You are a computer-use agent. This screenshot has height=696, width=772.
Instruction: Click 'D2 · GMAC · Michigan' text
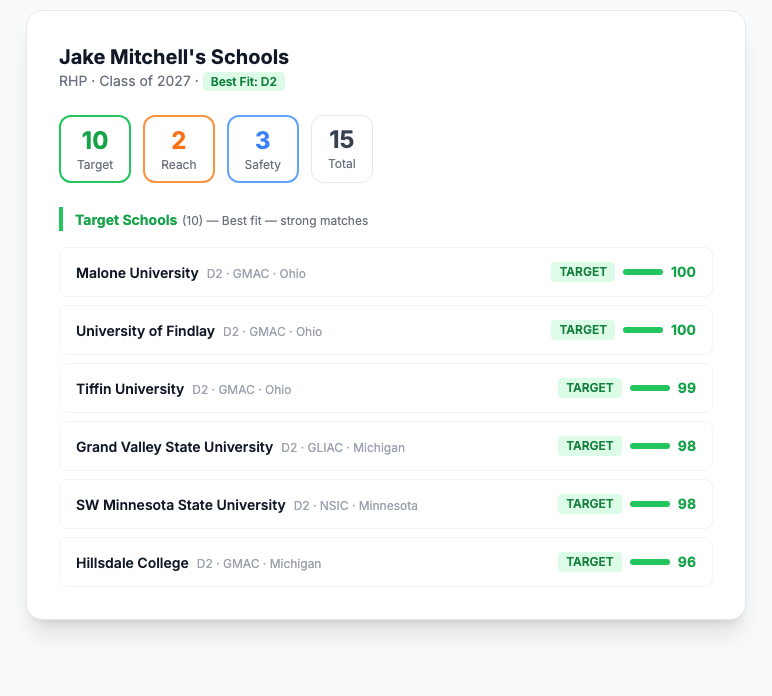(x=259, y=564)
